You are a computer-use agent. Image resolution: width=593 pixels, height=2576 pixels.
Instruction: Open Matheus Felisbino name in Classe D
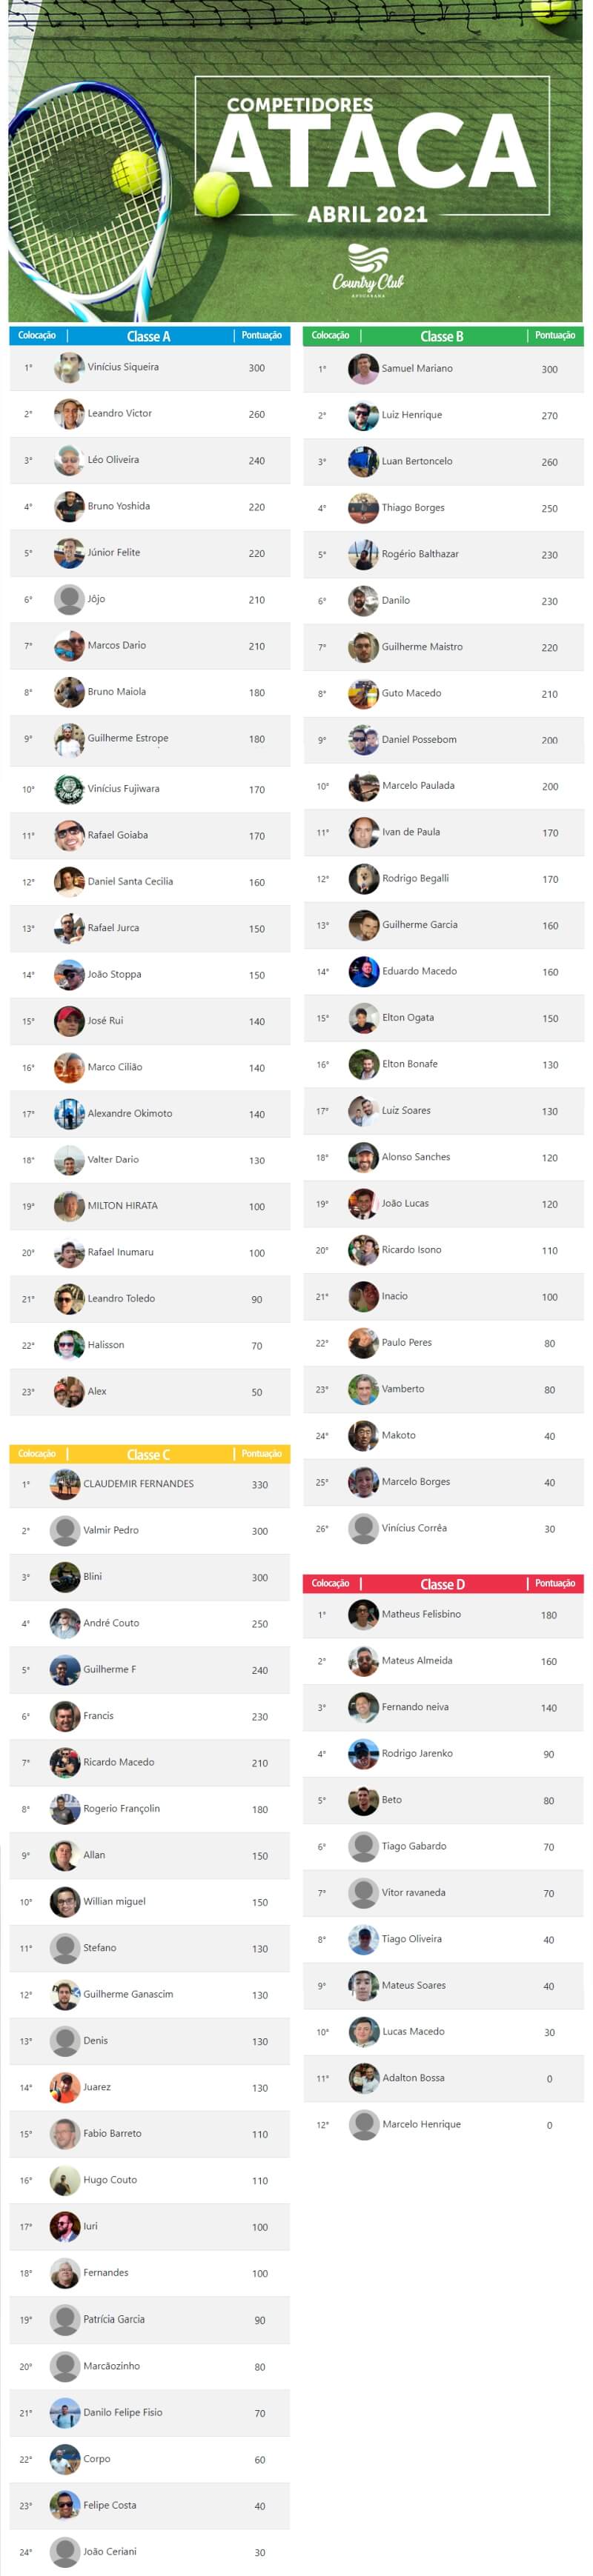point(421,1614)
